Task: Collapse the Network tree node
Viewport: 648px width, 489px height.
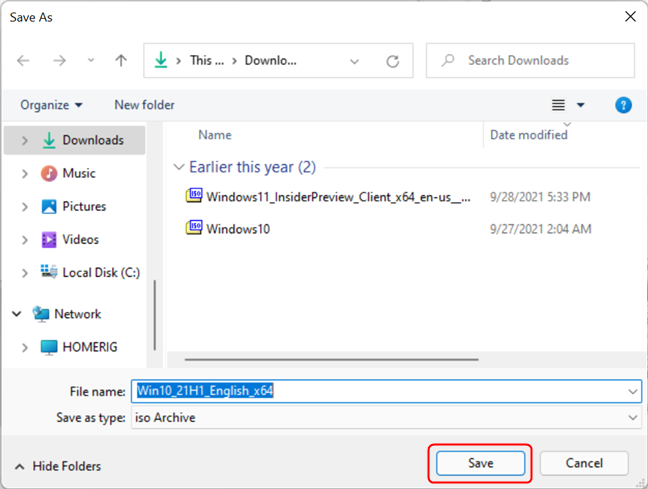Action: pos(17,314)
